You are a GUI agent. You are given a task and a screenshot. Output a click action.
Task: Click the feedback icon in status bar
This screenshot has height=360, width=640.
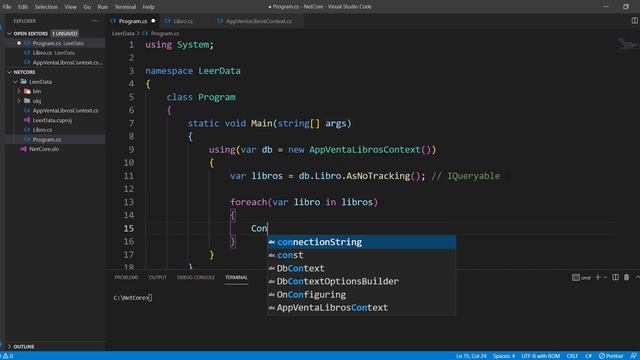(x=633, y=356)
